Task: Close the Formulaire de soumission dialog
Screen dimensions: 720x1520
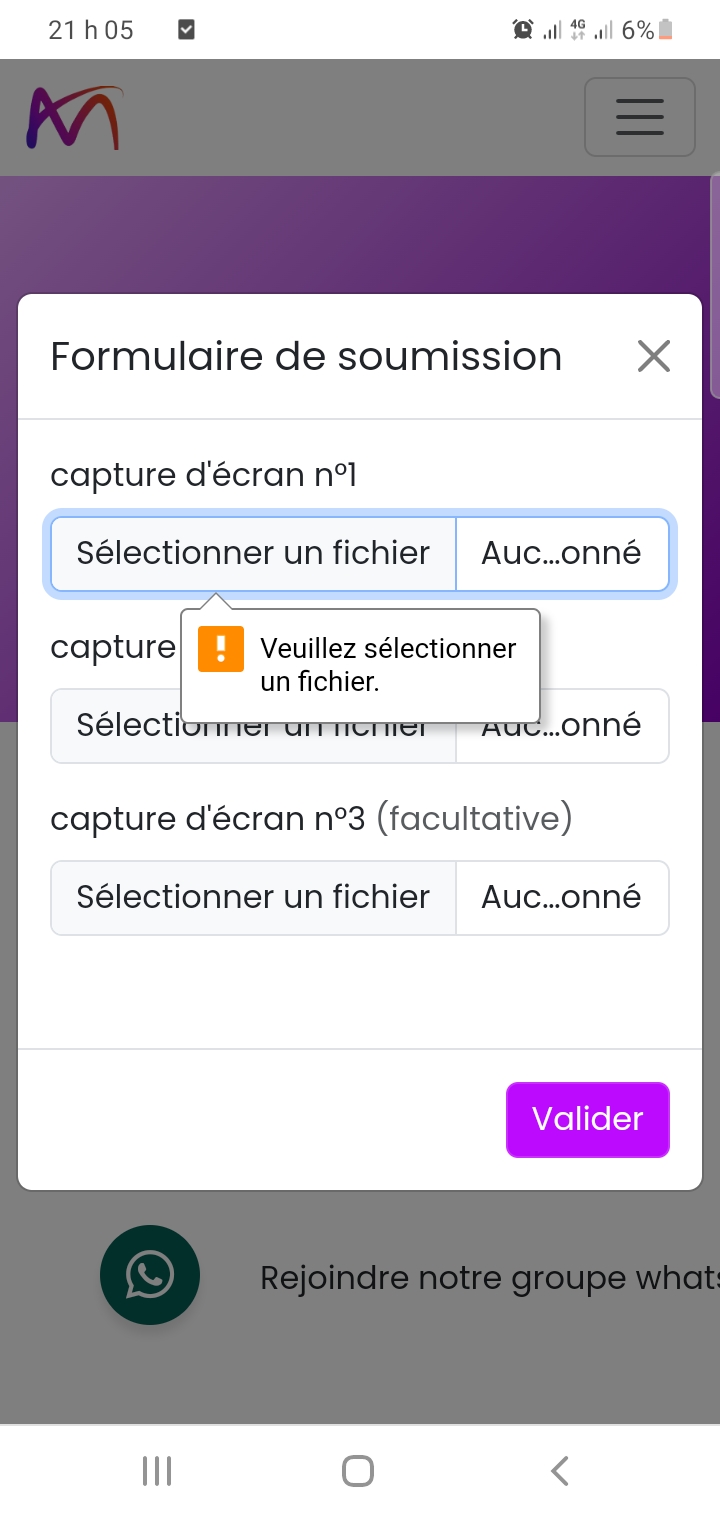Action: click(654, 356)
